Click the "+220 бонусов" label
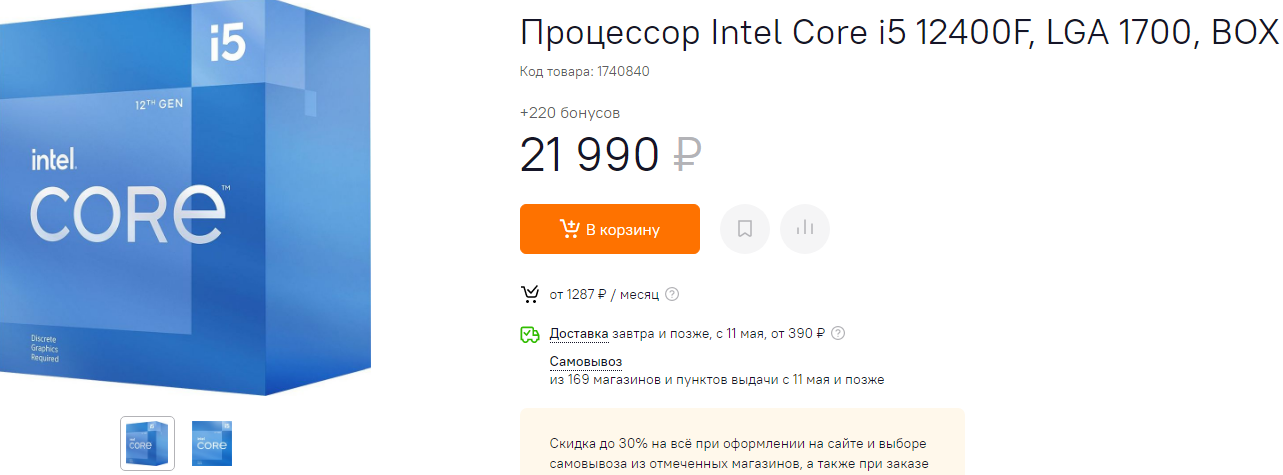The height and width of the screenshot is (475, 1283). 570,113
